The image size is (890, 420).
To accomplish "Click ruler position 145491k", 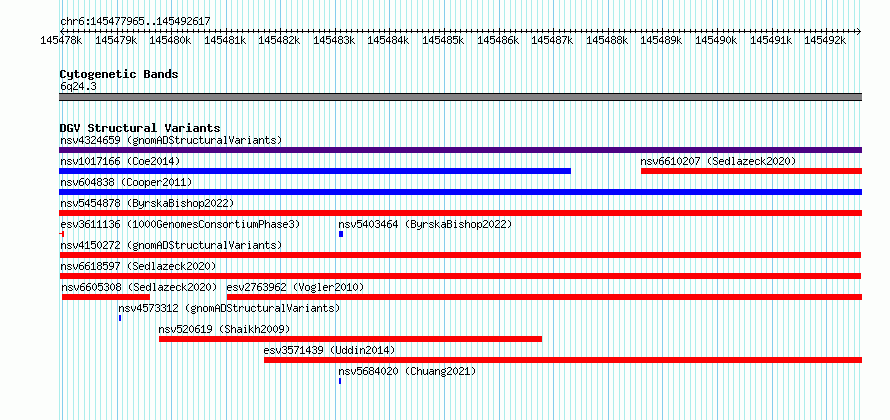I will (771, 40).
